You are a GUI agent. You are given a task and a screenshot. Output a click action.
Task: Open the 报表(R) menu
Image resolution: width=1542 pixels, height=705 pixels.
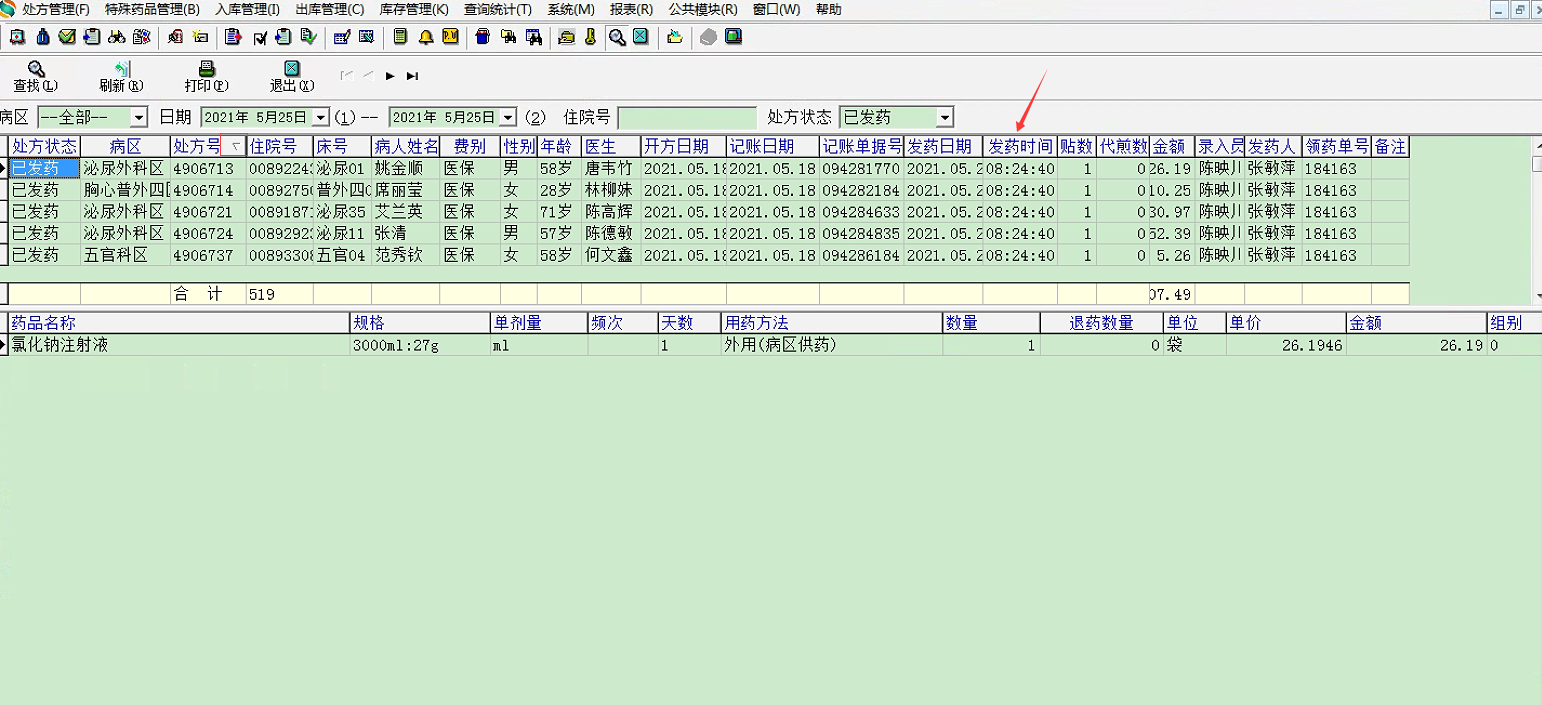click(631, 9)
